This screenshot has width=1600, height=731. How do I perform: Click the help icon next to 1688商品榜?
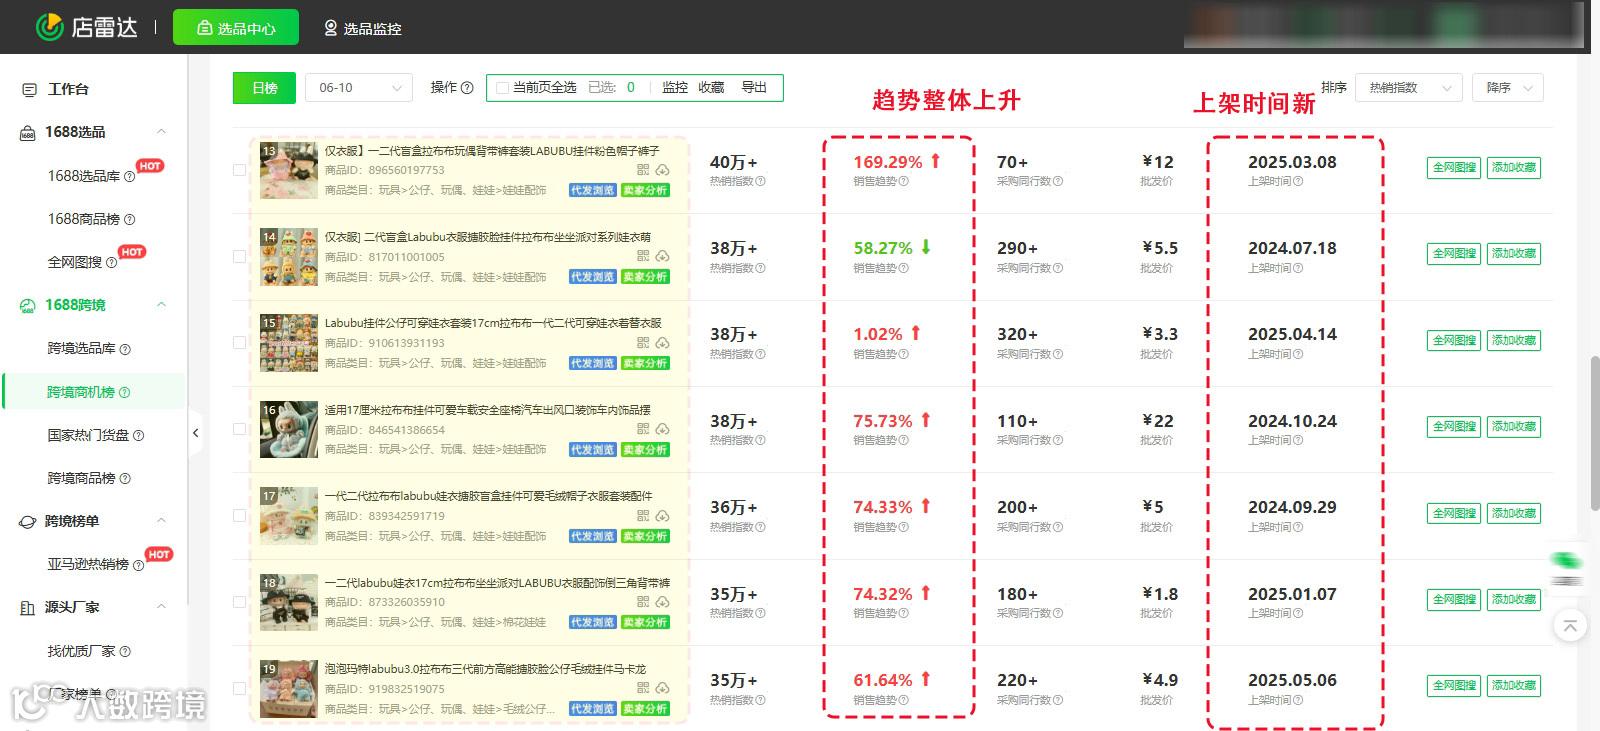click(x=129, y=219)
